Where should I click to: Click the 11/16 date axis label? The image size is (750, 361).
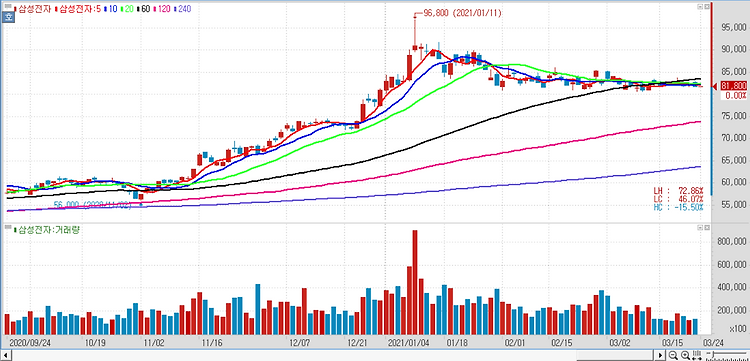[212, 343]
